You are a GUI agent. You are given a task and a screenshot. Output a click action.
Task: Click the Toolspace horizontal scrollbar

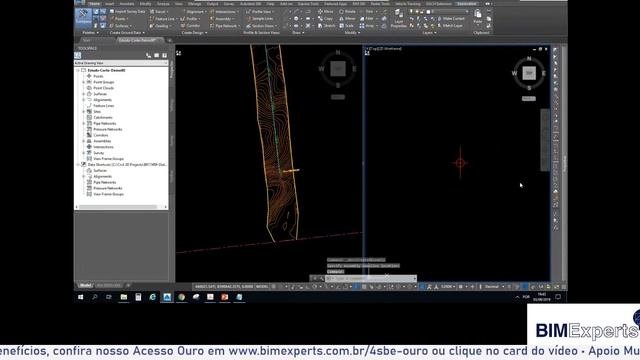click(118, 207)
